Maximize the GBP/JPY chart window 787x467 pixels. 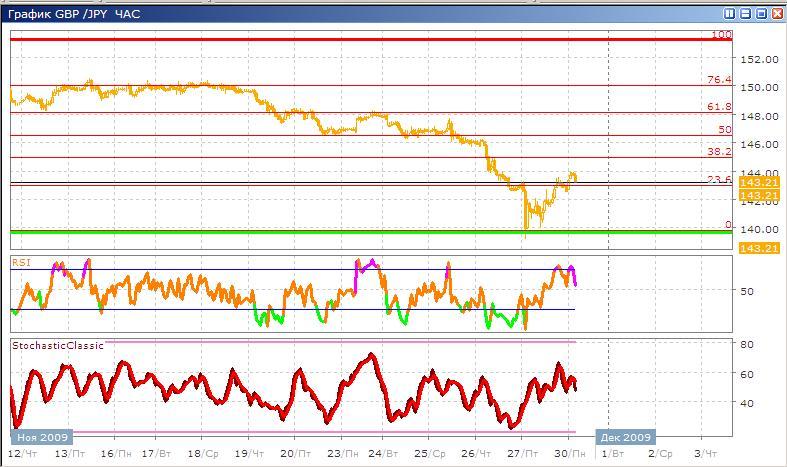tap(761, 14)
